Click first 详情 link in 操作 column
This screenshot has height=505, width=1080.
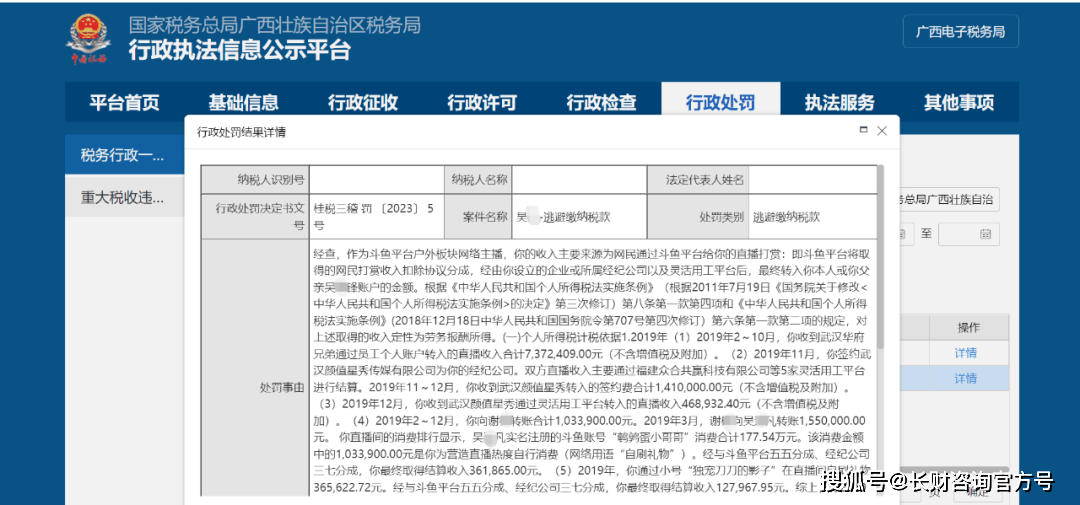coord(965,353)
